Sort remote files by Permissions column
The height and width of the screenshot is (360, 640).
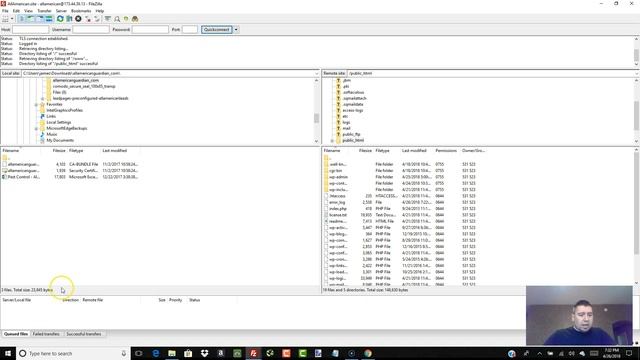446,151
